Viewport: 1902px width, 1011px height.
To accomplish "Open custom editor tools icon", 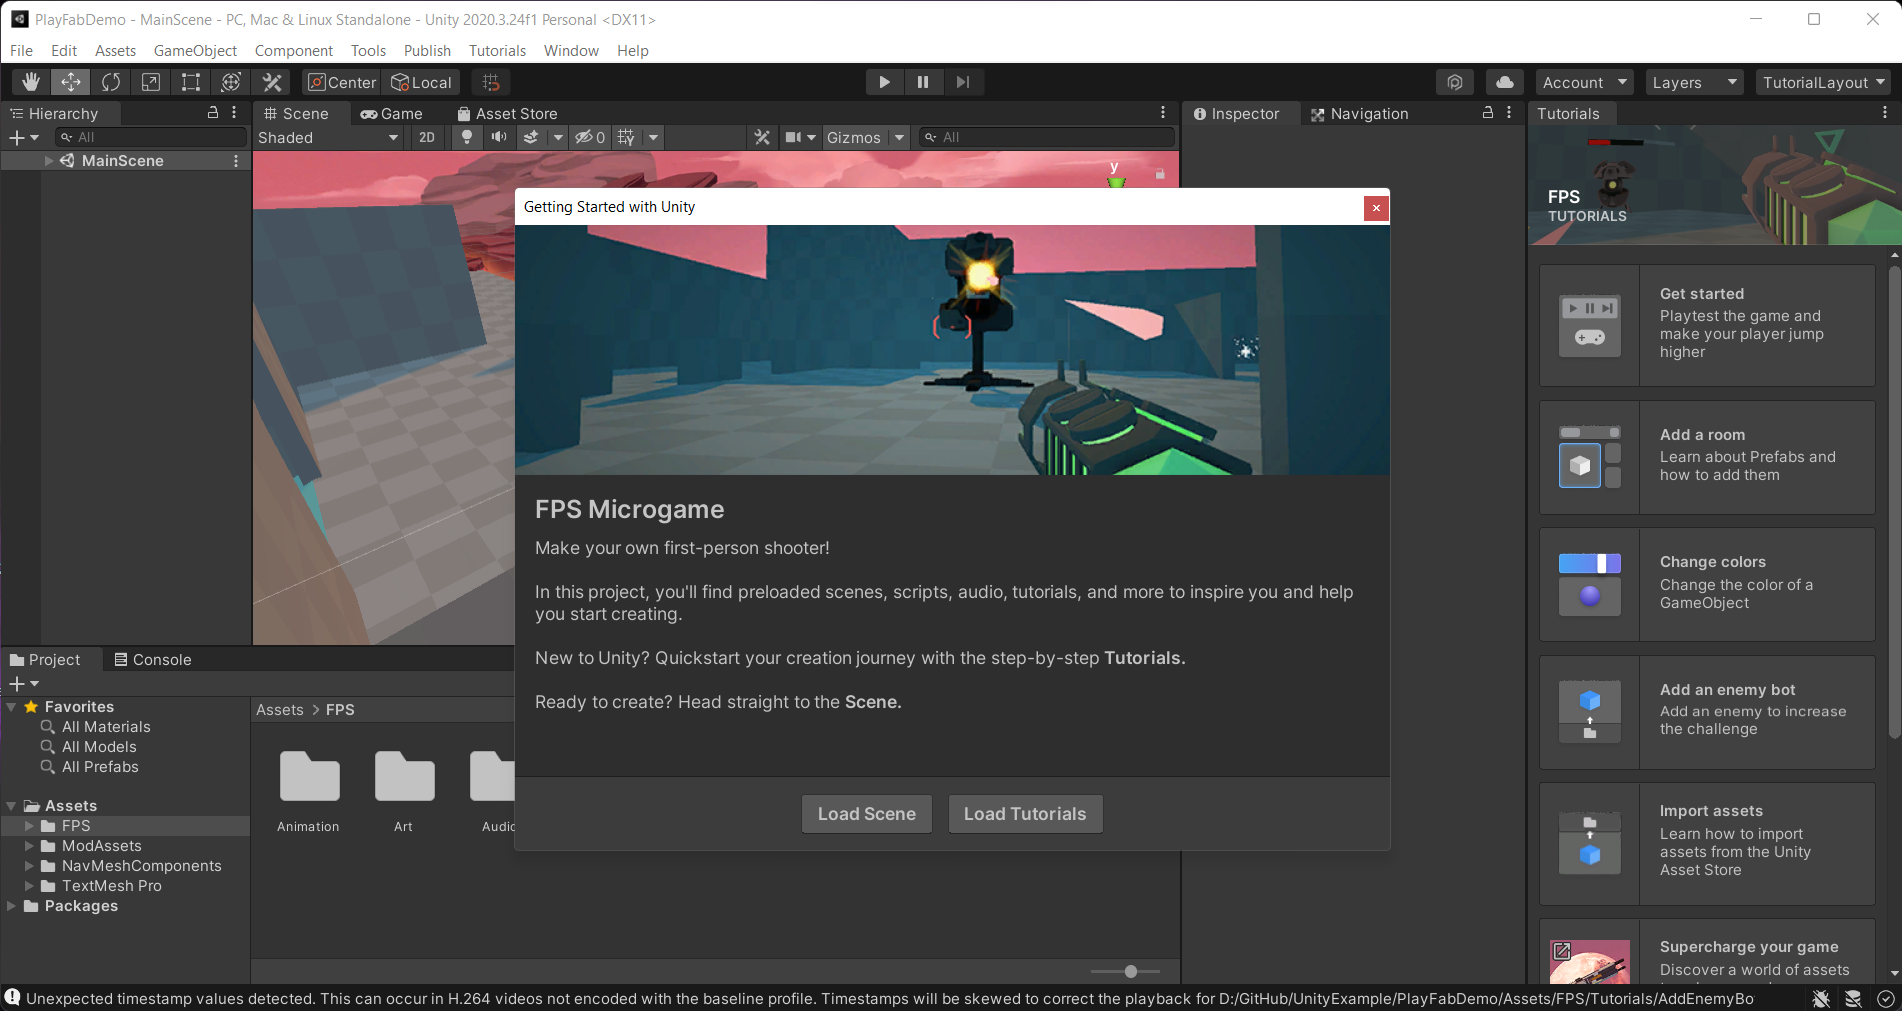I will tap(272, 82).
